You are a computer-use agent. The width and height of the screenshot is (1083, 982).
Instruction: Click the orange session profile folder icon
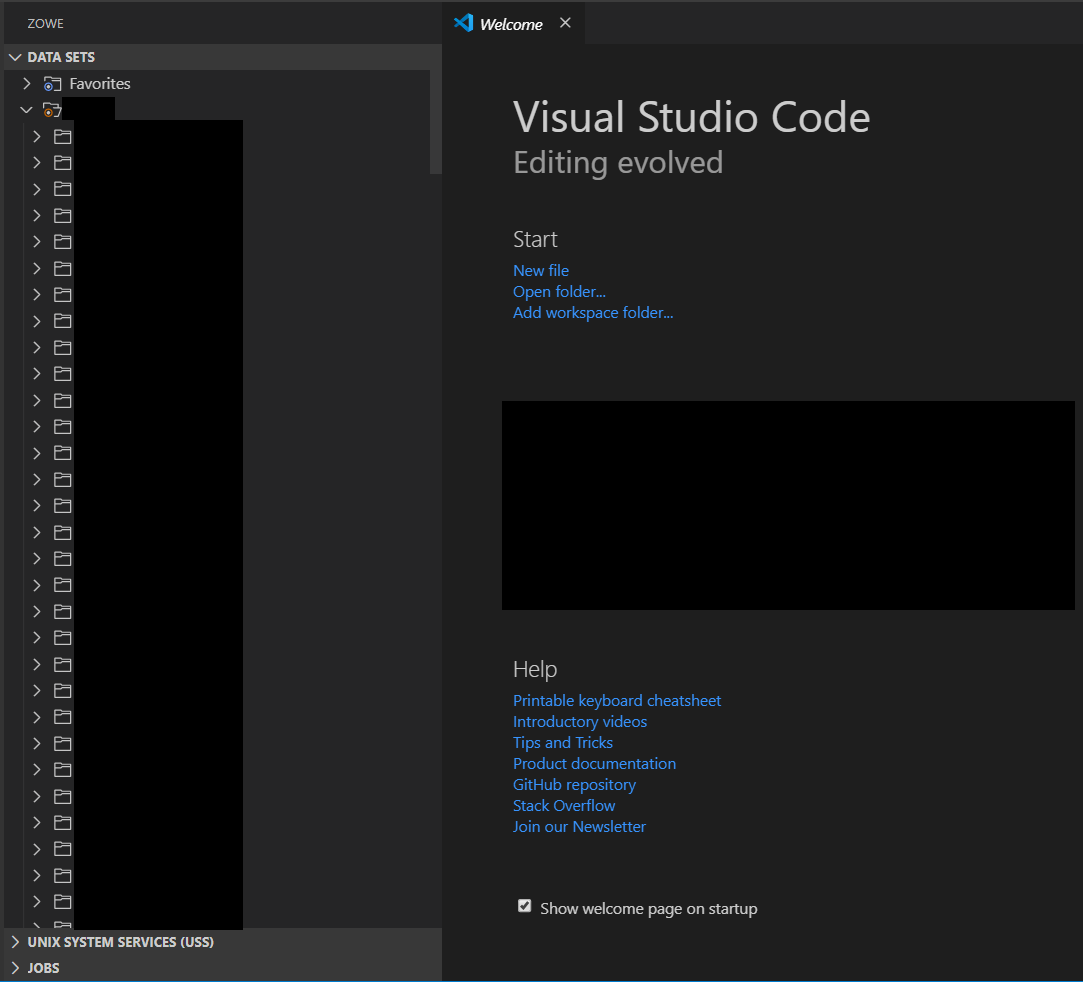[52, 110]
